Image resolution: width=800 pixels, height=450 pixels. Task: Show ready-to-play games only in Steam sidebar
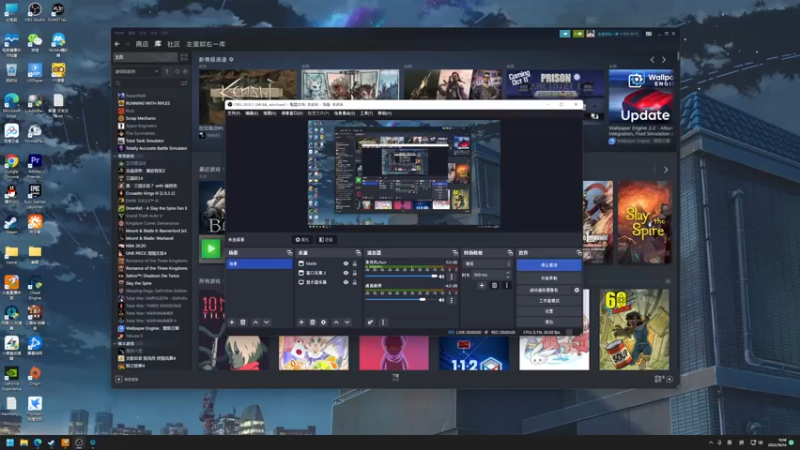click(x=185, y=72)
